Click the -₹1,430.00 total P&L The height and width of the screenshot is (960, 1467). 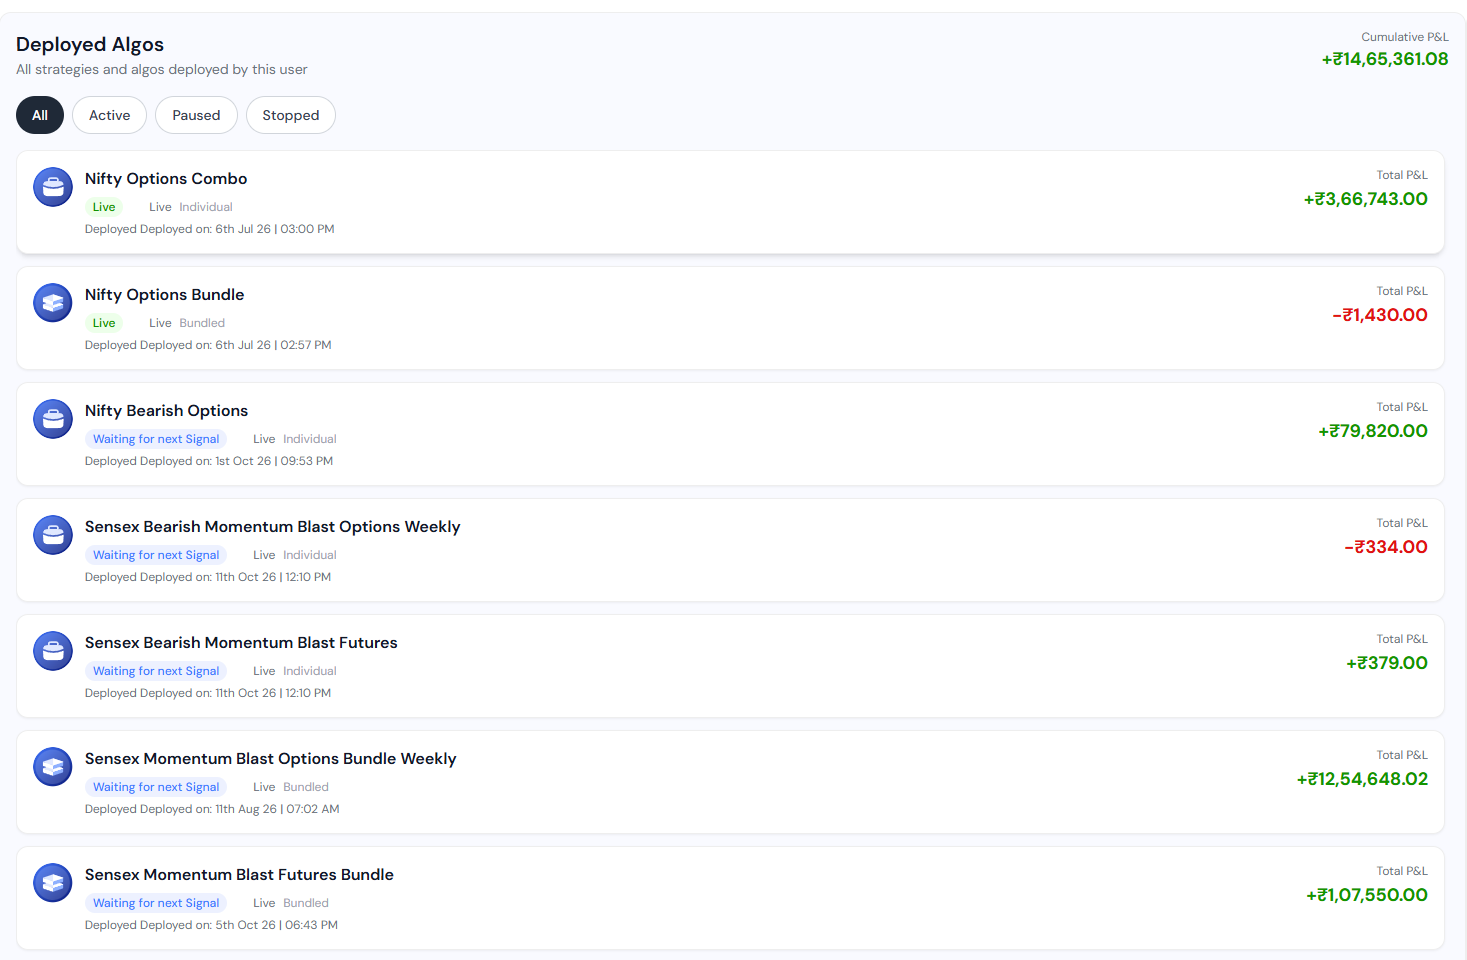click(x=1380, y=315)
